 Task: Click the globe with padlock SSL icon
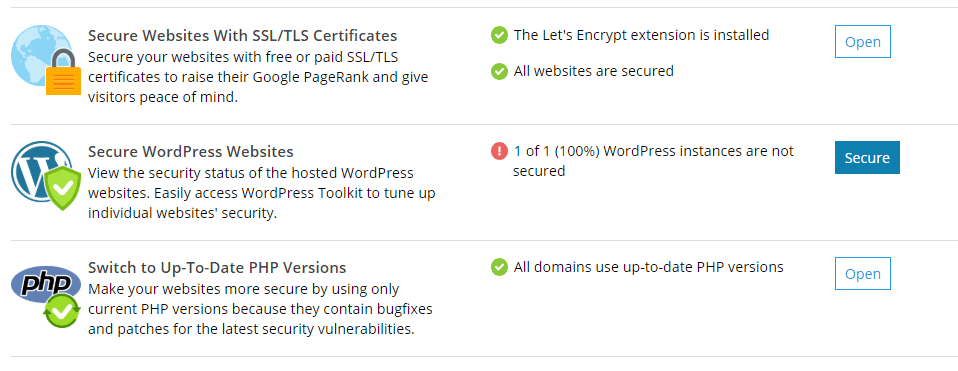tap(46, 60)
